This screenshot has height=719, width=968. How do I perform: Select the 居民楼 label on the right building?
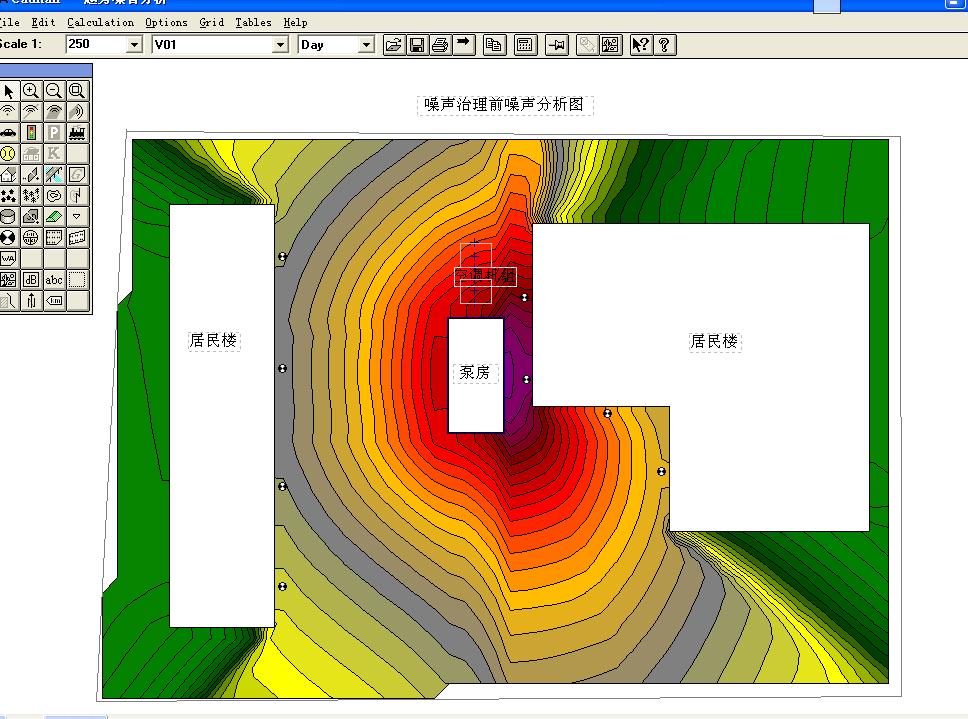(x=715, y=341)
